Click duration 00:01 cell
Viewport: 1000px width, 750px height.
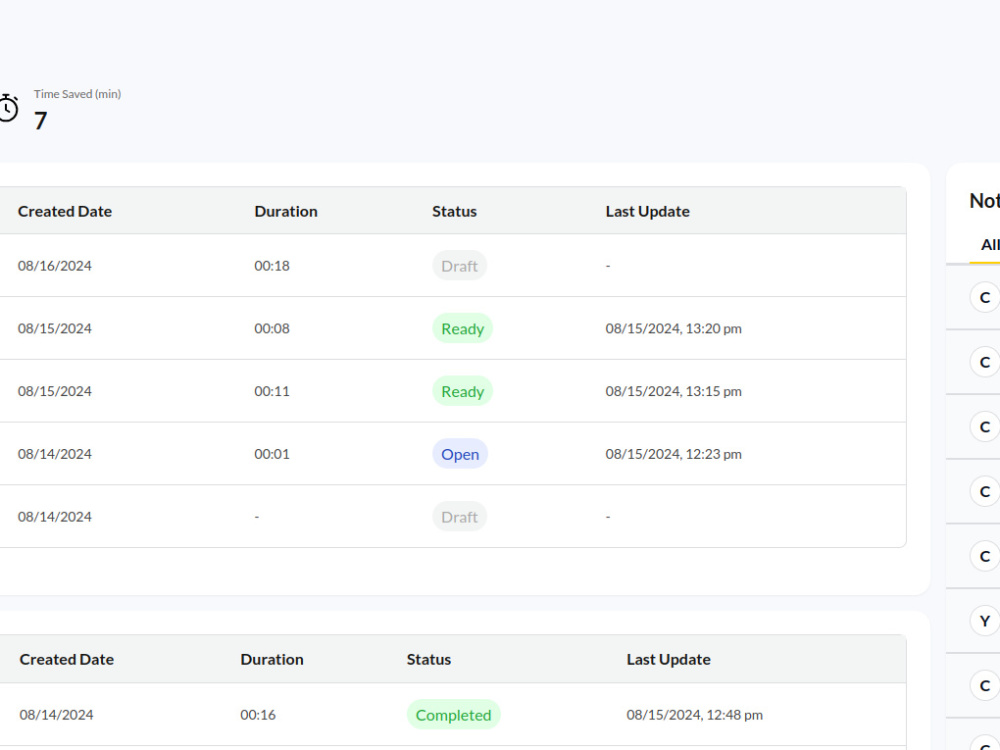click(272, 454)
